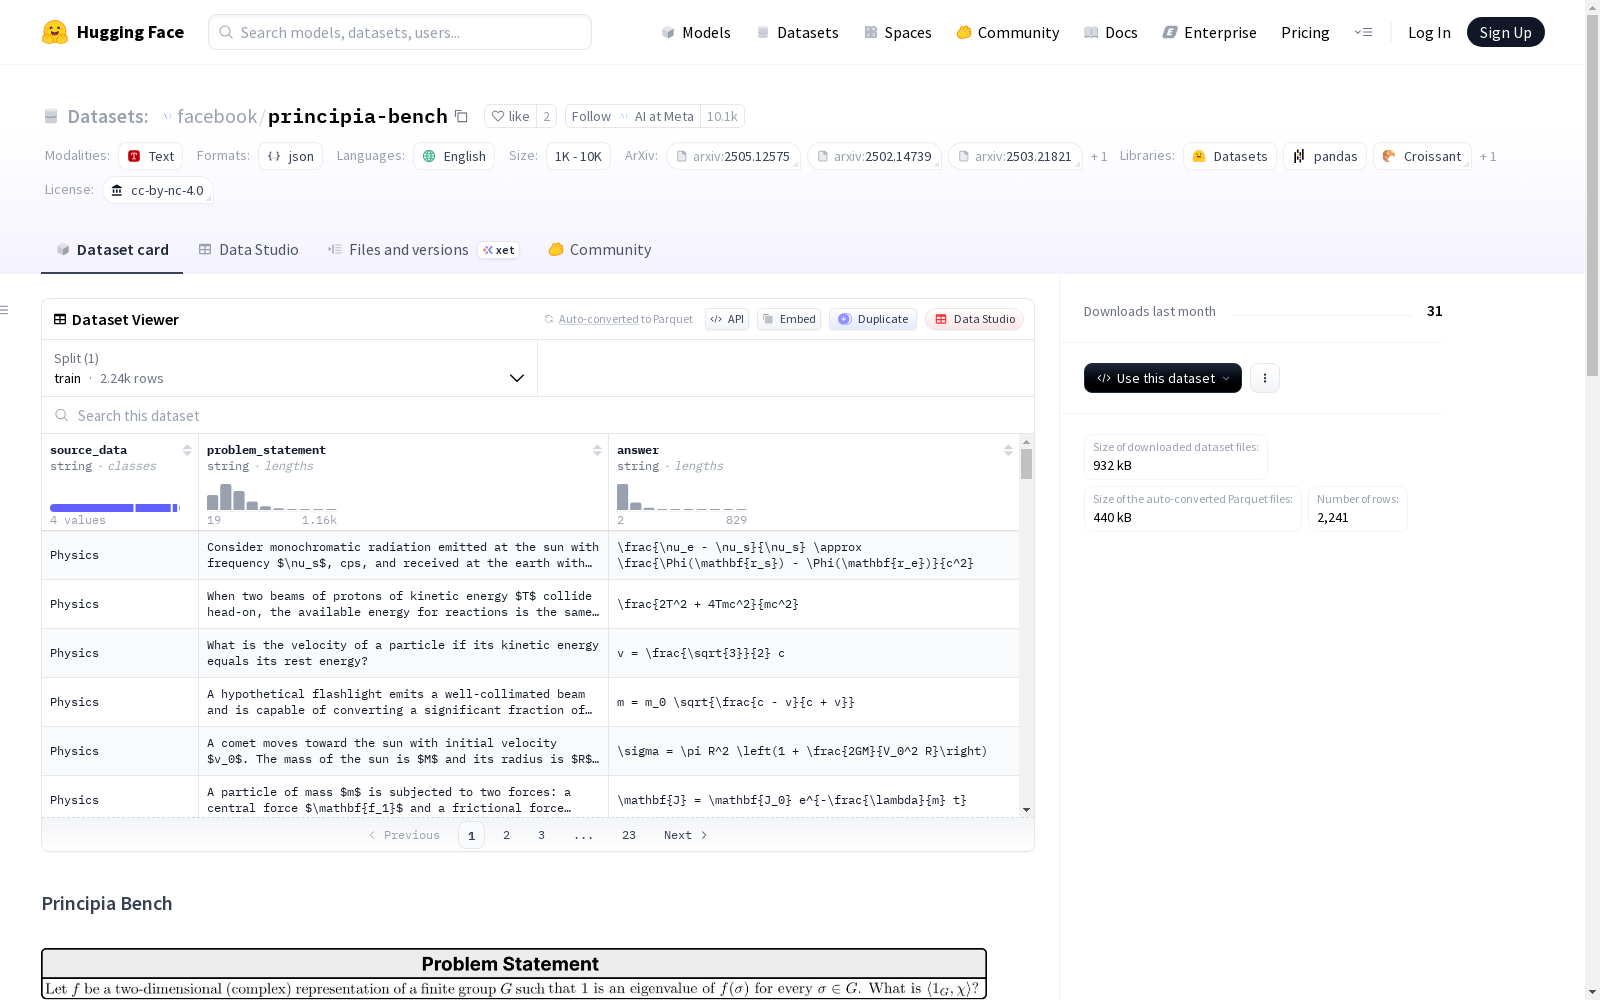
Task: Click the dataset table vertical scrollbar thumb
Action: coord(1026,464)
